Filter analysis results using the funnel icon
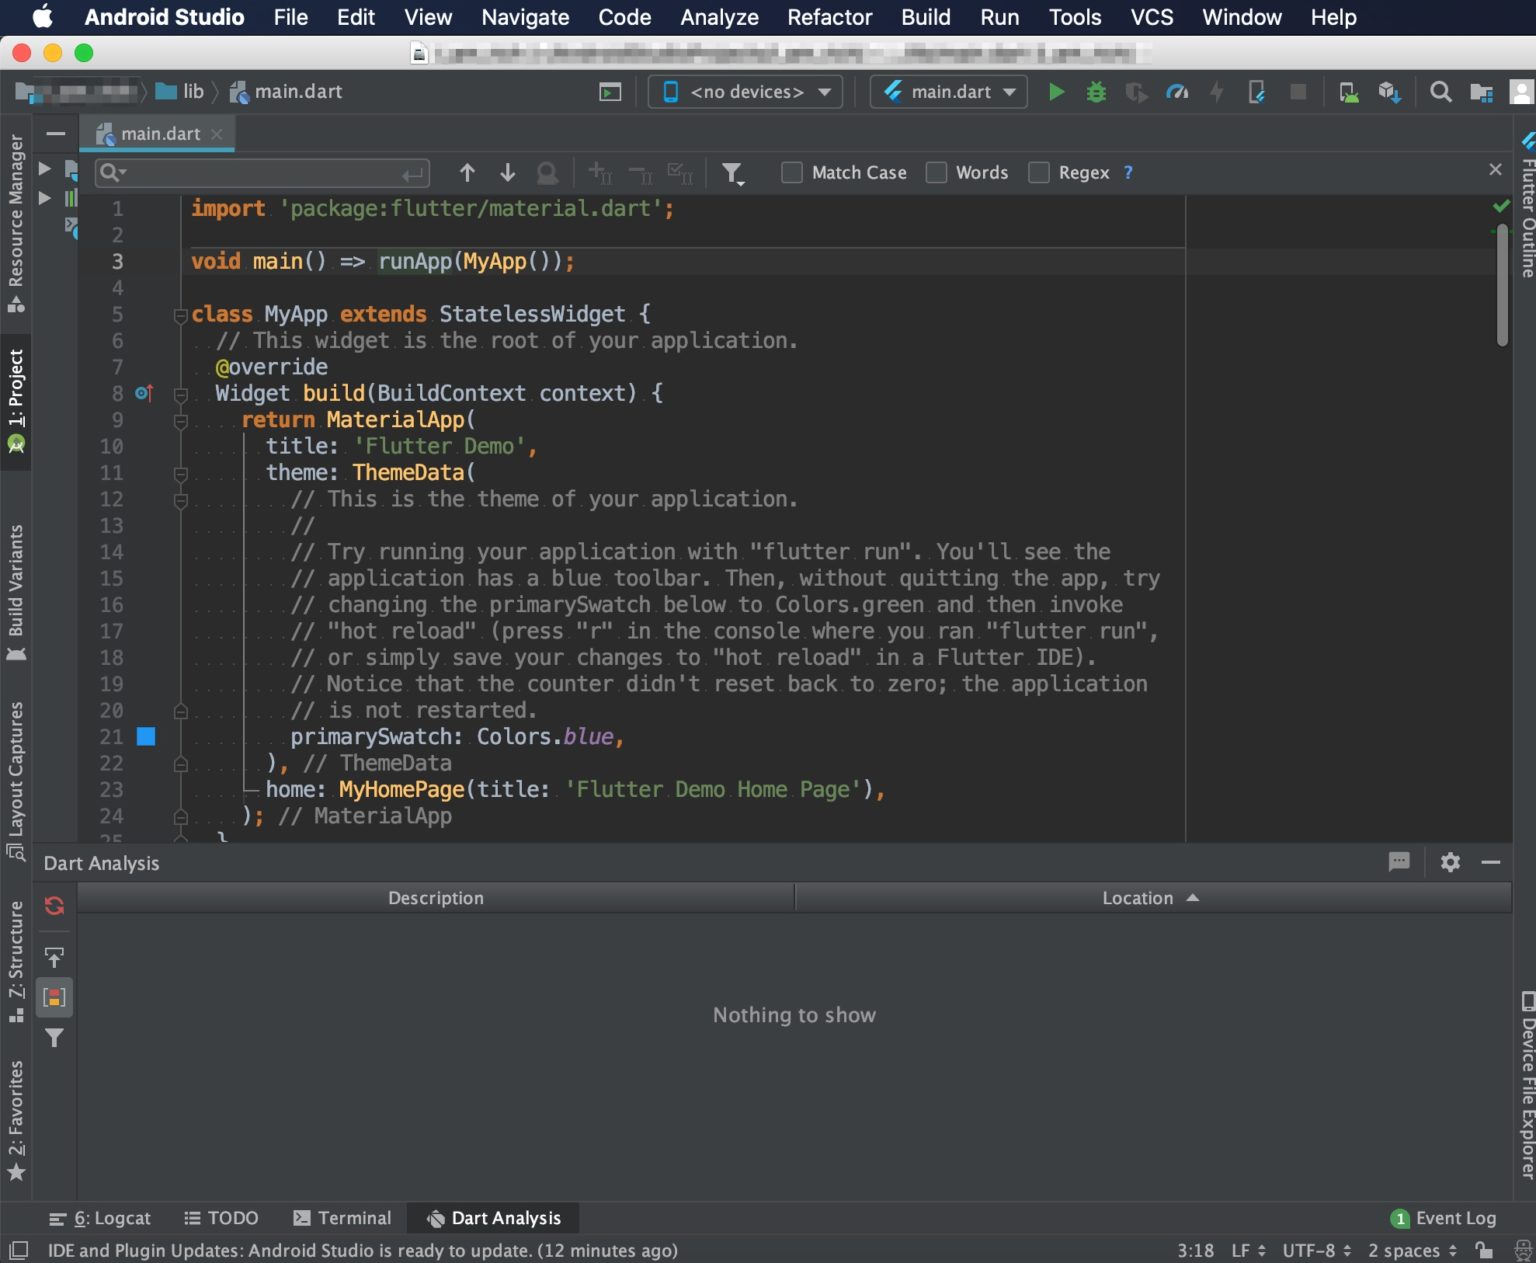Viewport: 1536px width, 1263px height. tap(53, 1039)
